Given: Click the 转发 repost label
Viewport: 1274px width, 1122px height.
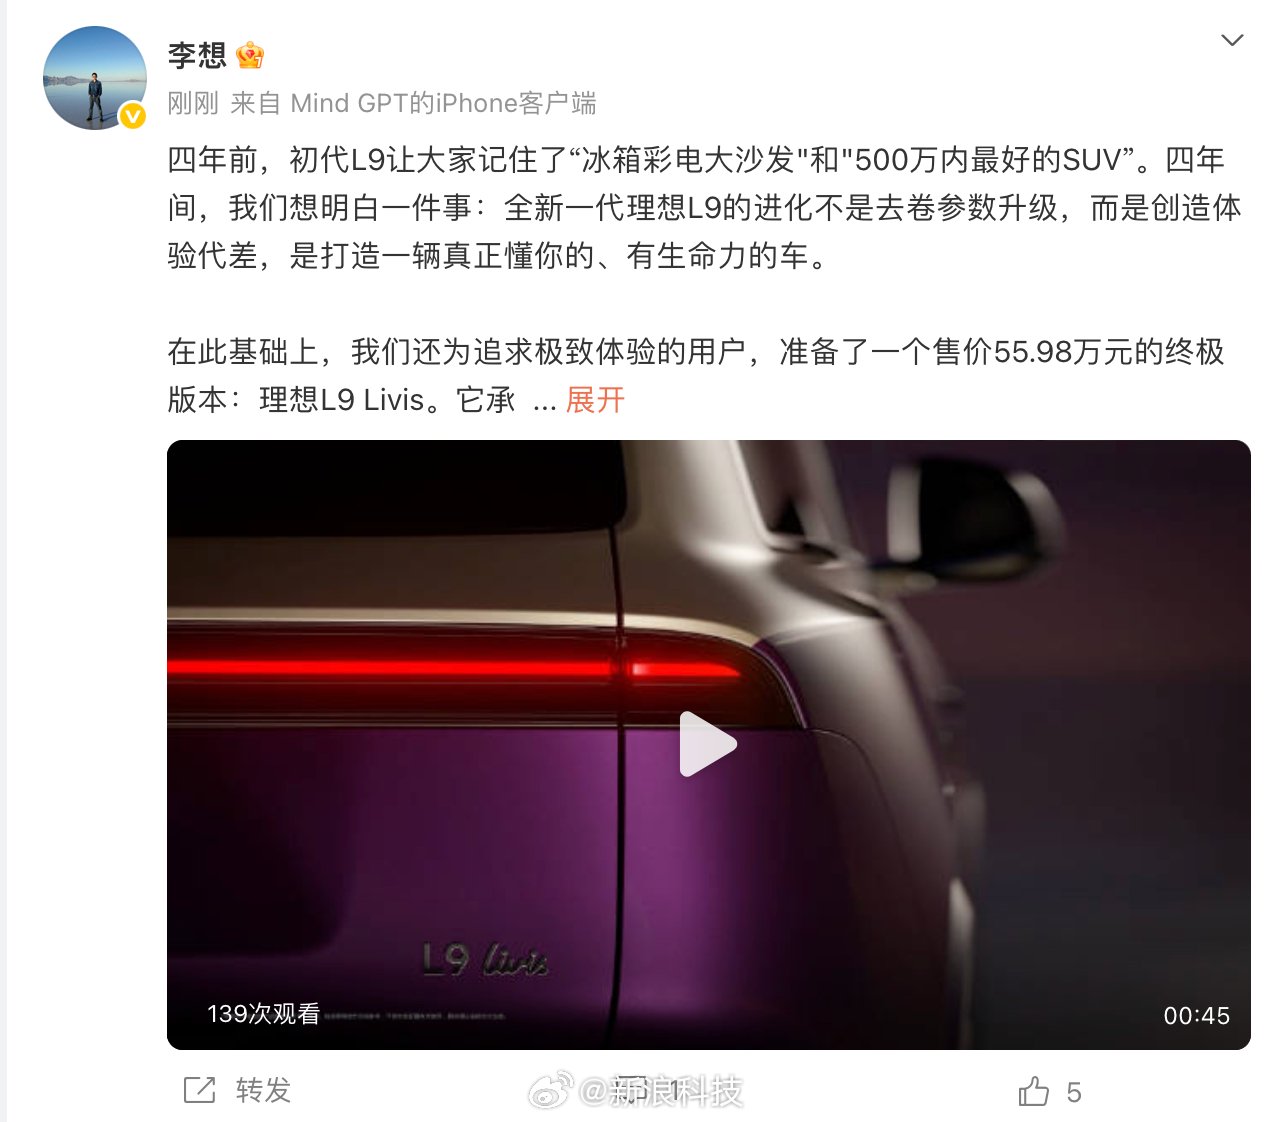Looking at the screenshot, I should [263, 1090].
